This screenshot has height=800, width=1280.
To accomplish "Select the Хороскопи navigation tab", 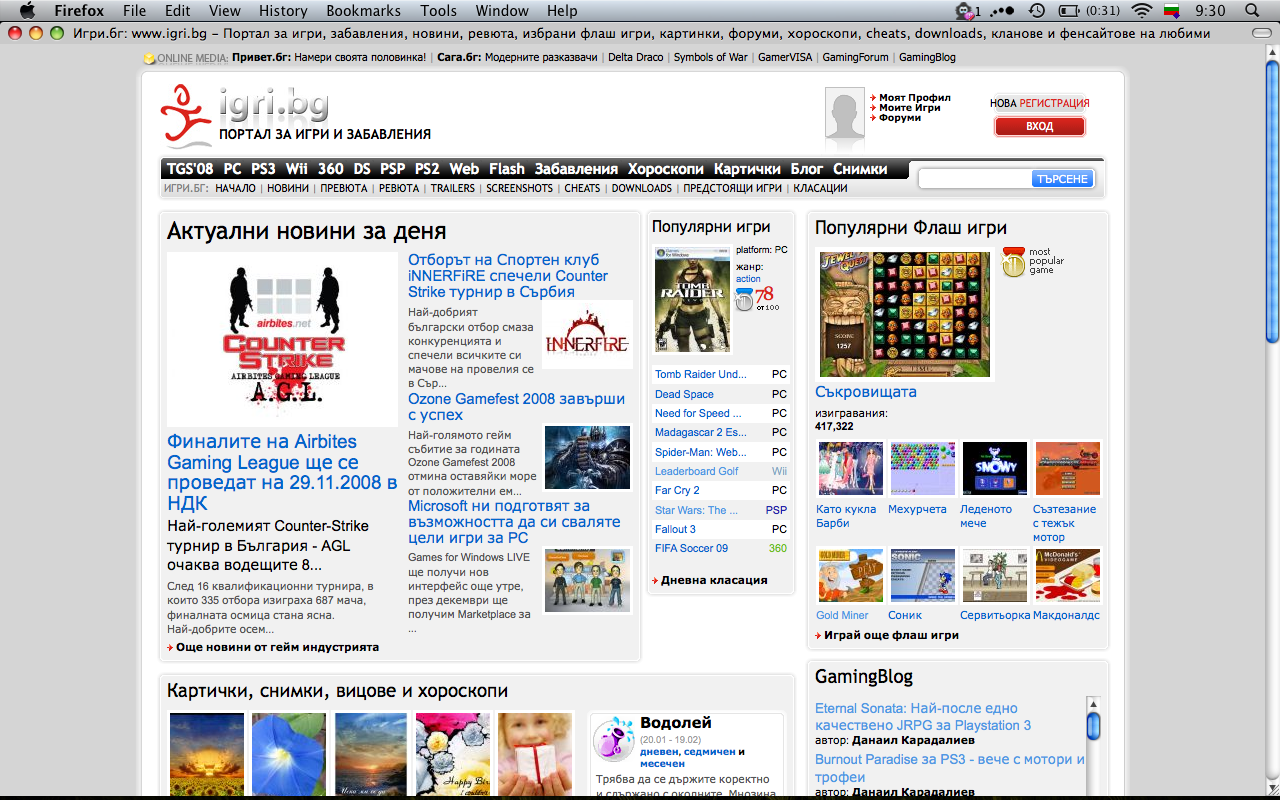I will 666,169.
